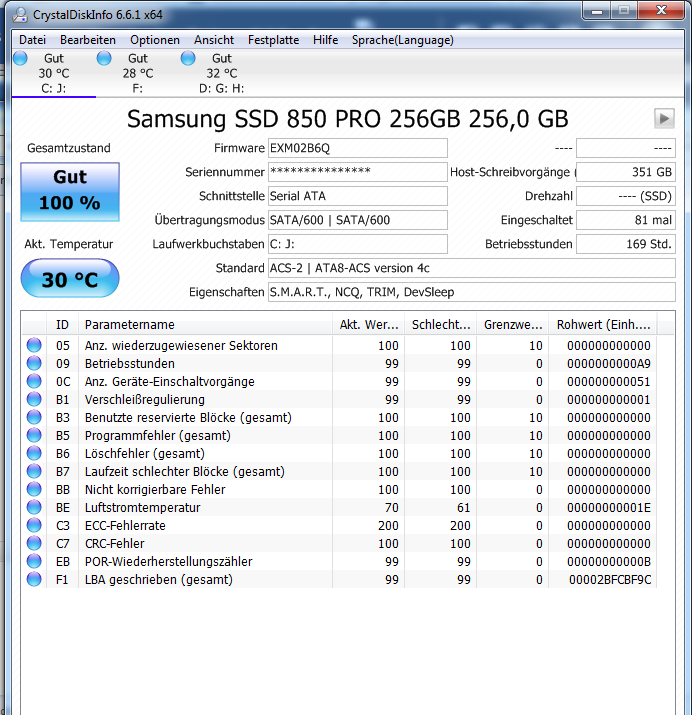
Task: Click the Schlecht... column header
Action: 441,325
